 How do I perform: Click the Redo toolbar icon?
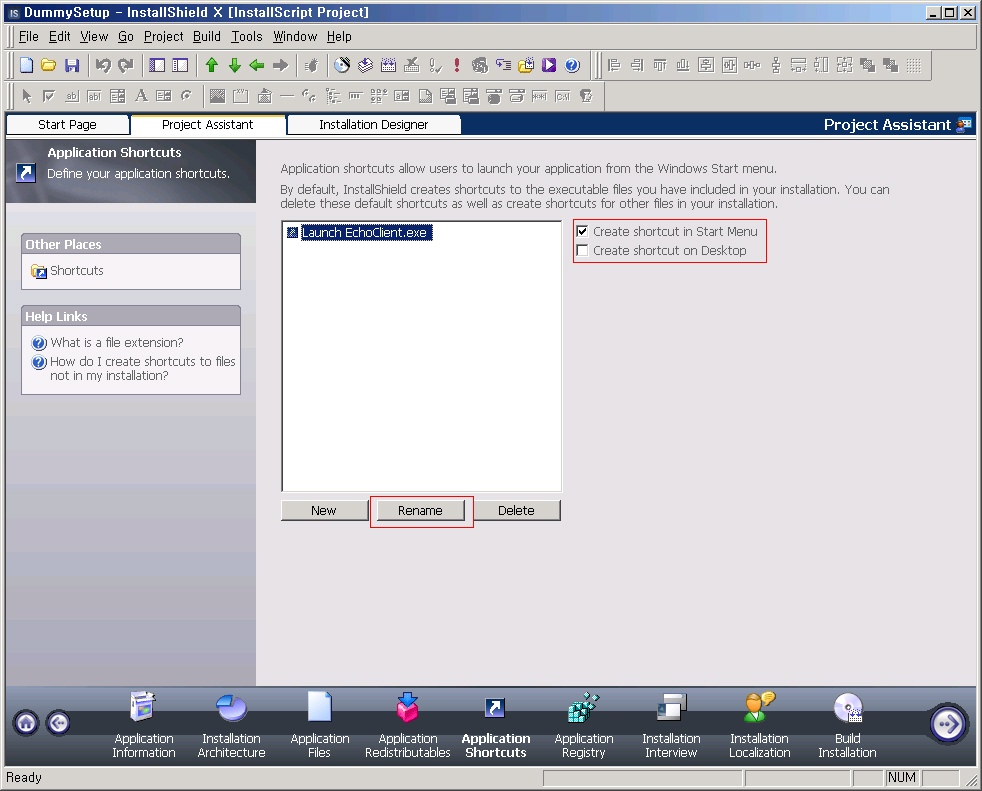(x=126, y=65)
